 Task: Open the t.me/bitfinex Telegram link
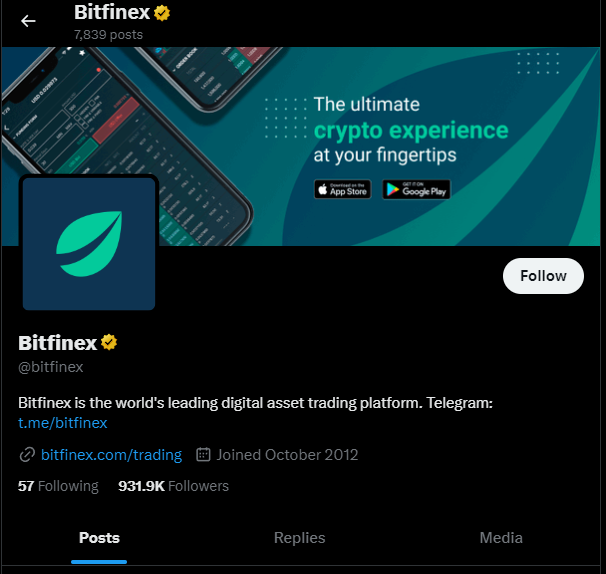(x=63, y=423)
